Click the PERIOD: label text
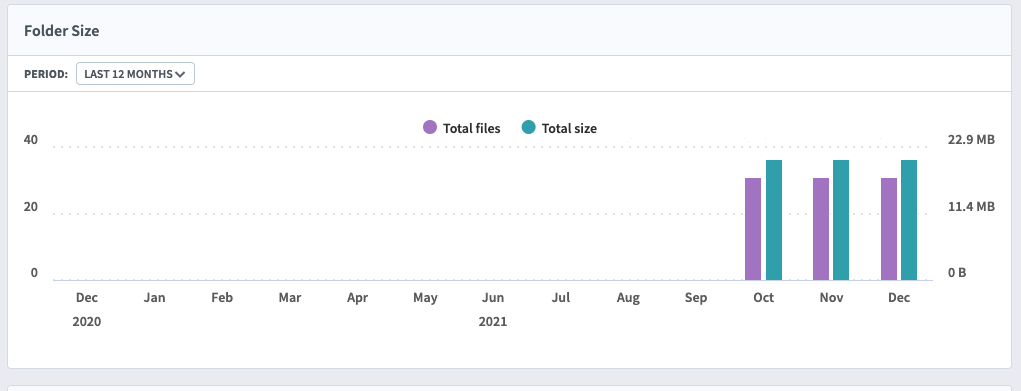The image size is (1021, 391). (46, 74)
